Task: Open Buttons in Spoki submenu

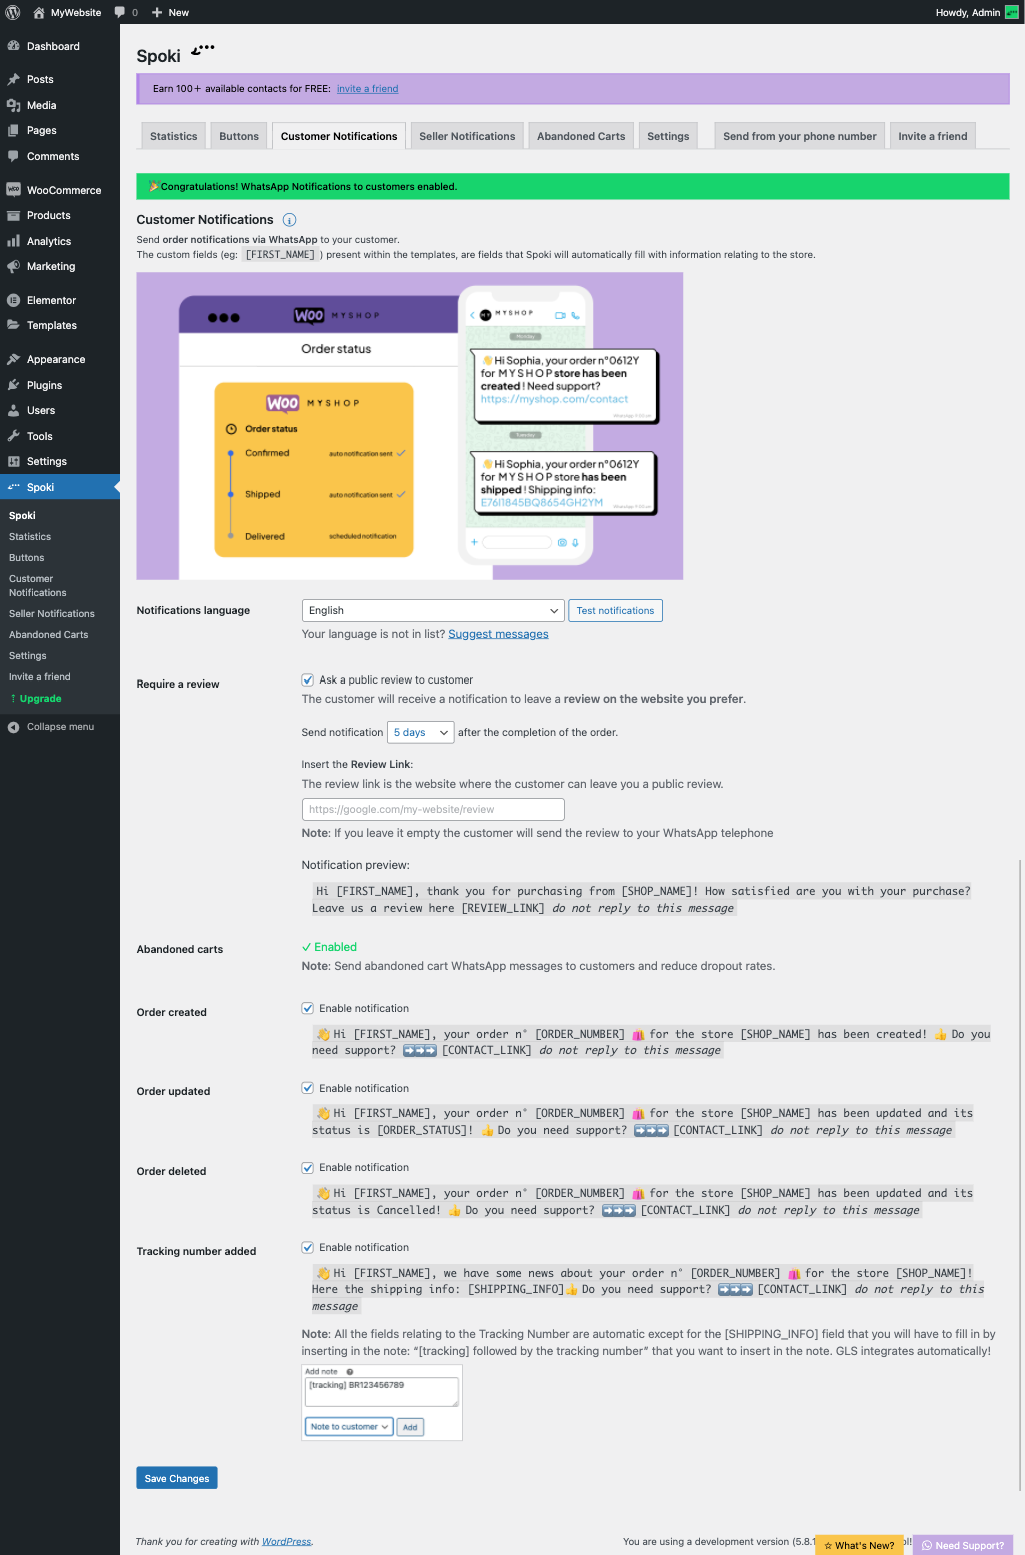Action: (x=27, y=558)
